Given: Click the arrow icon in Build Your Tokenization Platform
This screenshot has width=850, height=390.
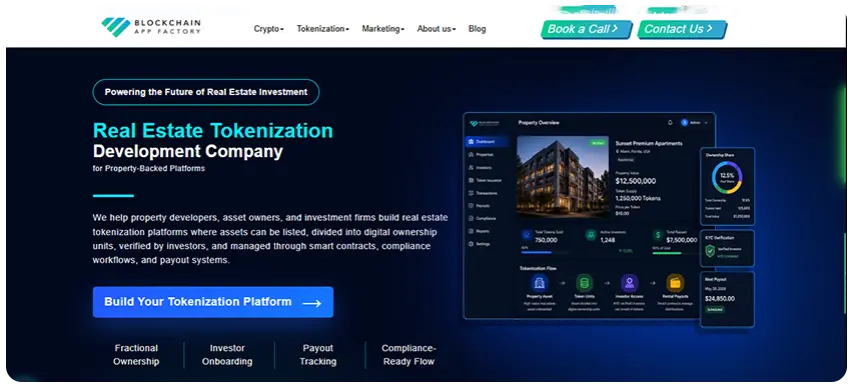Looking at the screenshot, I should (312, 303).
